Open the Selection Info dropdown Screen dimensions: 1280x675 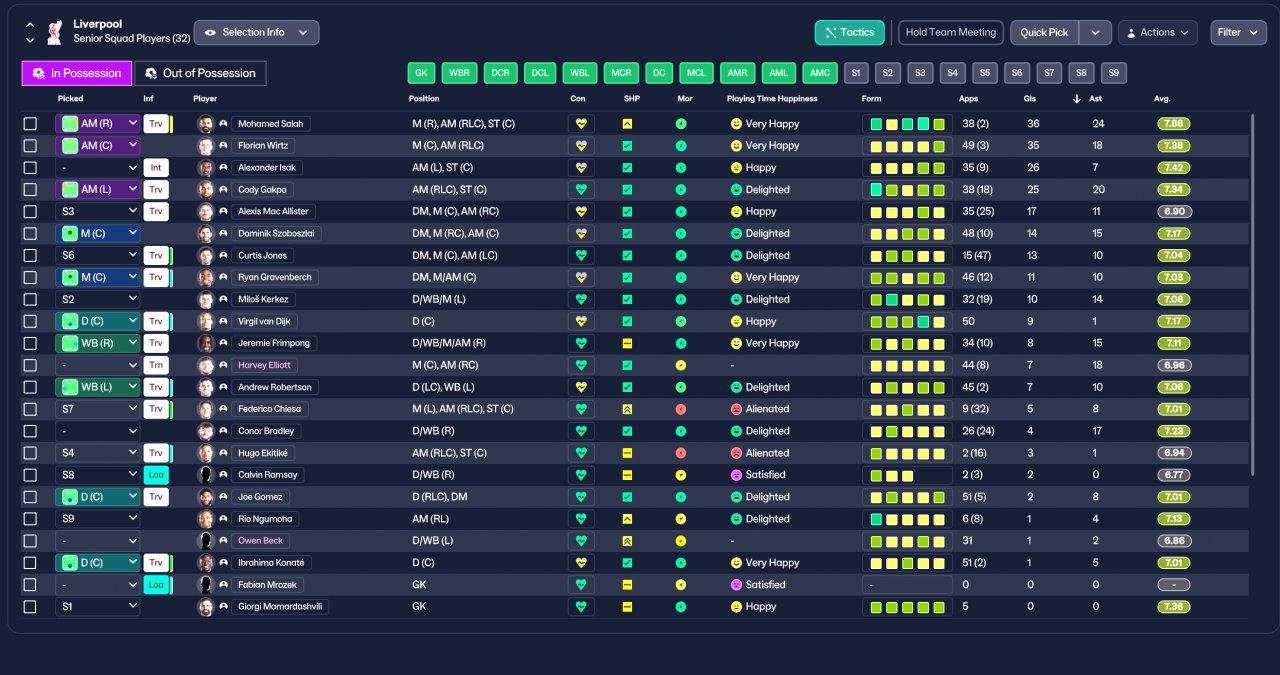257,32
